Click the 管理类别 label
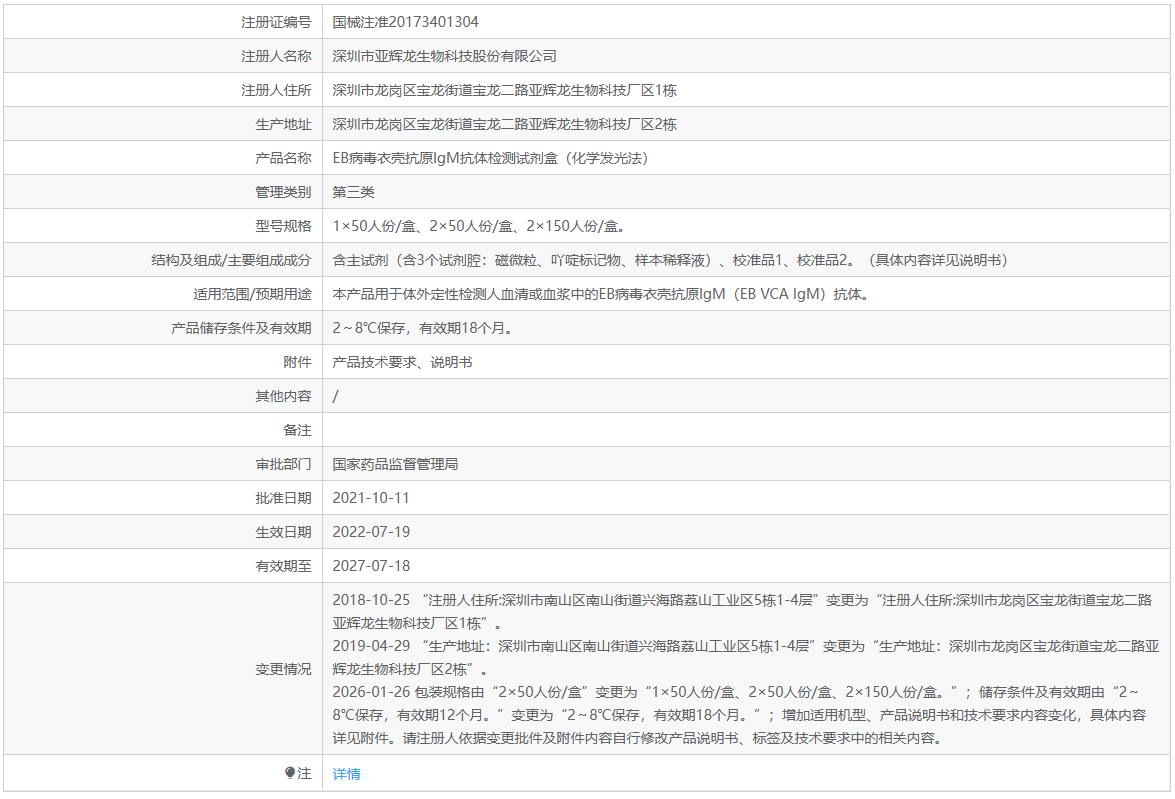The image size is (1175, 799). click(x=283, y=192)
